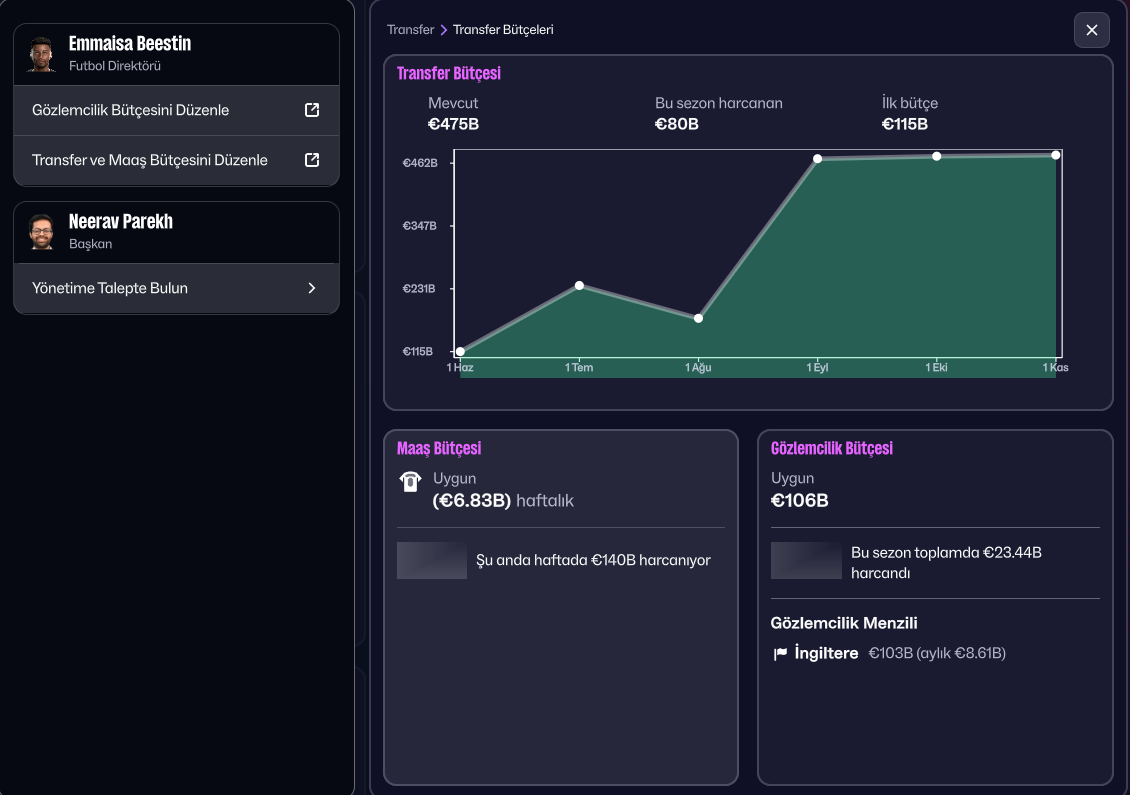Click the Gözlemcilik Bütçesi heading
The height and width of the screenshot is (795, 1130).
click(x=832, y=448)
